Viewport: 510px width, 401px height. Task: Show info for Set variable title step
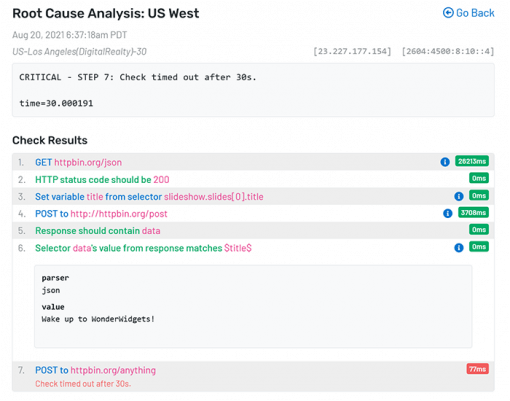(x=459, y=196)
